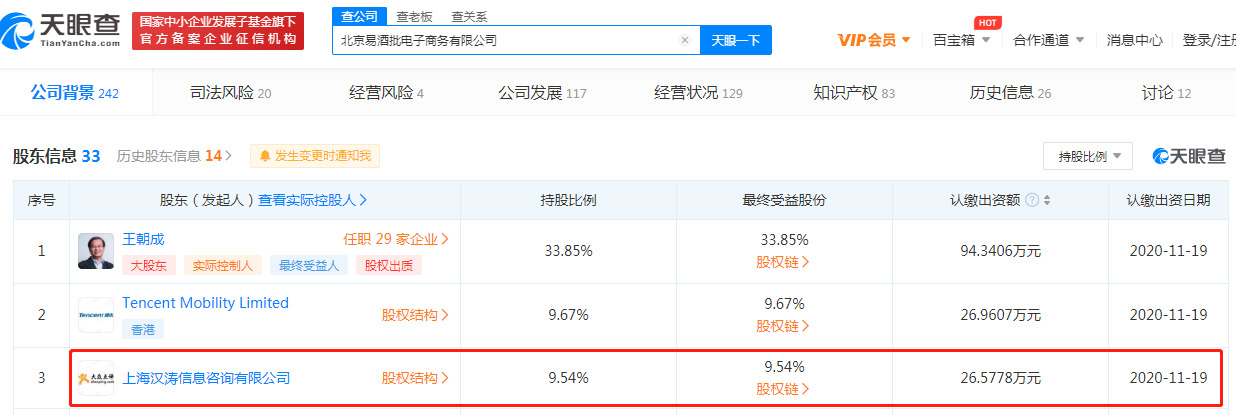
Task: Open 历史股东信息 14 link
Action: click(175, 156)
